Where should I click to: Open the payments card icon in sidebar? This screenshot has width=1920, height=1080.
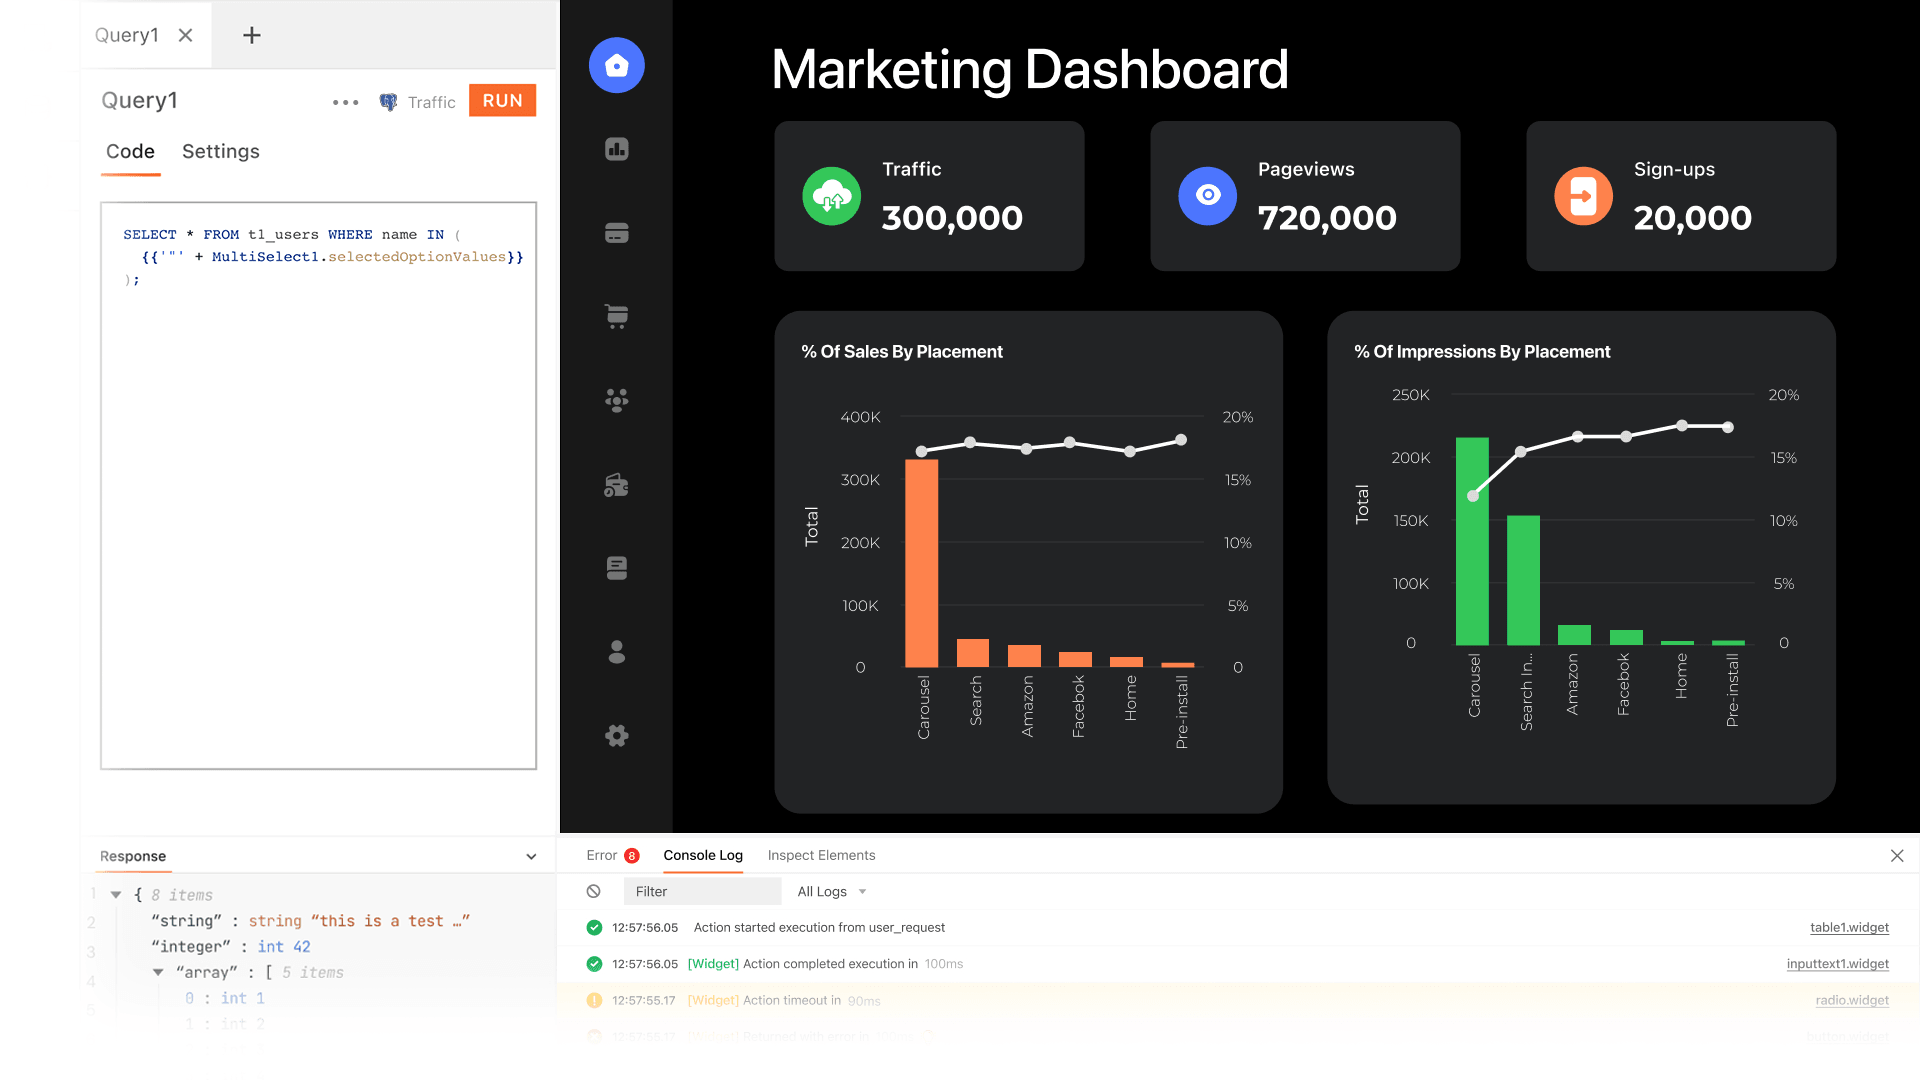[616, 232]
